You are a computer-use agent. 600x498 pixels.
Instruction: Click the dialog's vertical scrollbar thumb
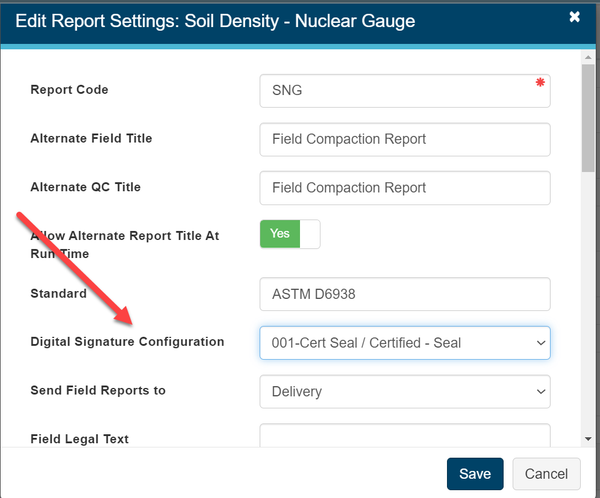(x=590, y=120)
